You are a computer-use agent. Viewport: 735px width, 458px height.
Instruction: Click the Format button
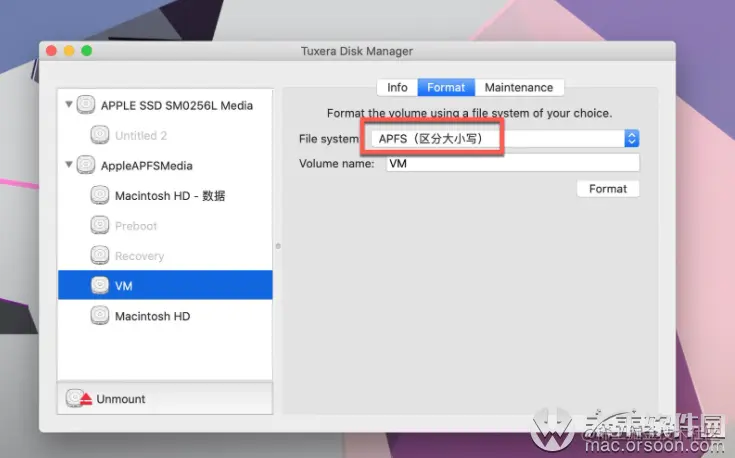coord(608,189)
